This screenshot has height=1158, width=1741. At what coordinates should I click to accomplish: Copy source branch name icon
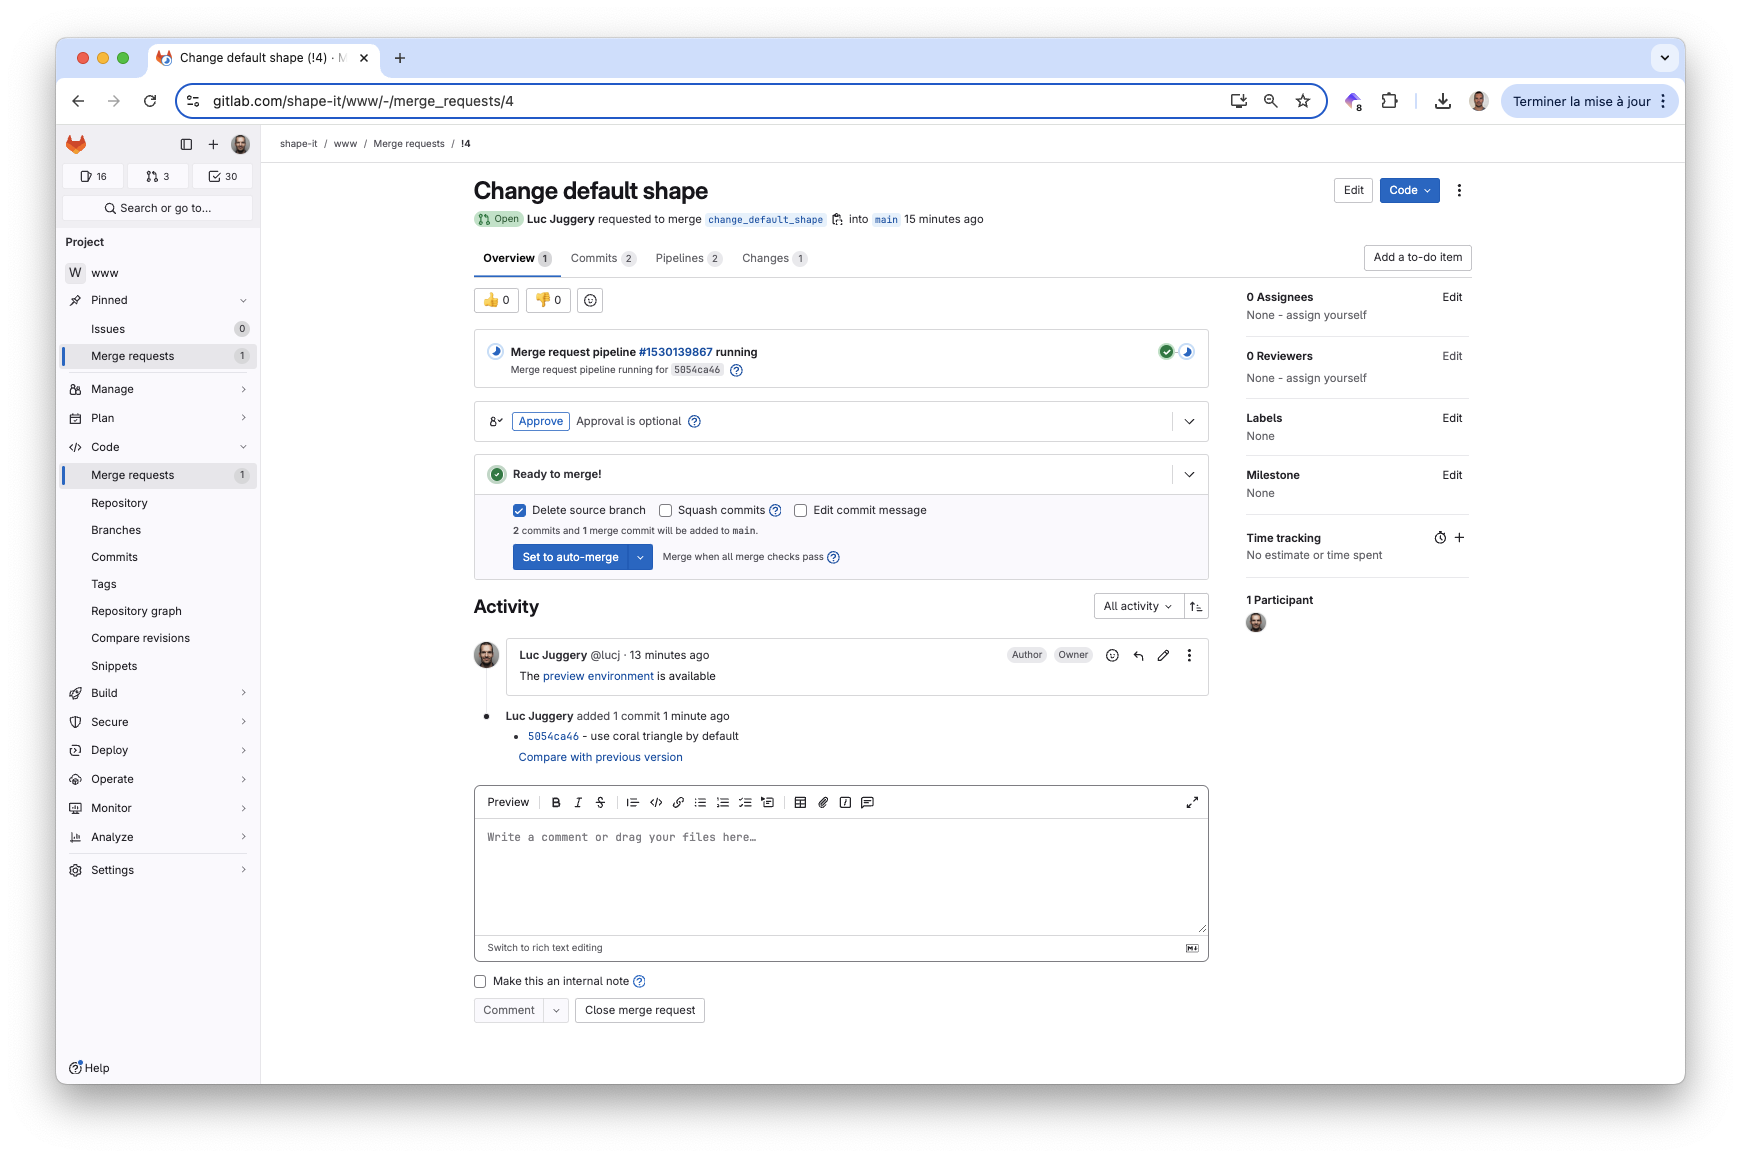coord(837,219)
